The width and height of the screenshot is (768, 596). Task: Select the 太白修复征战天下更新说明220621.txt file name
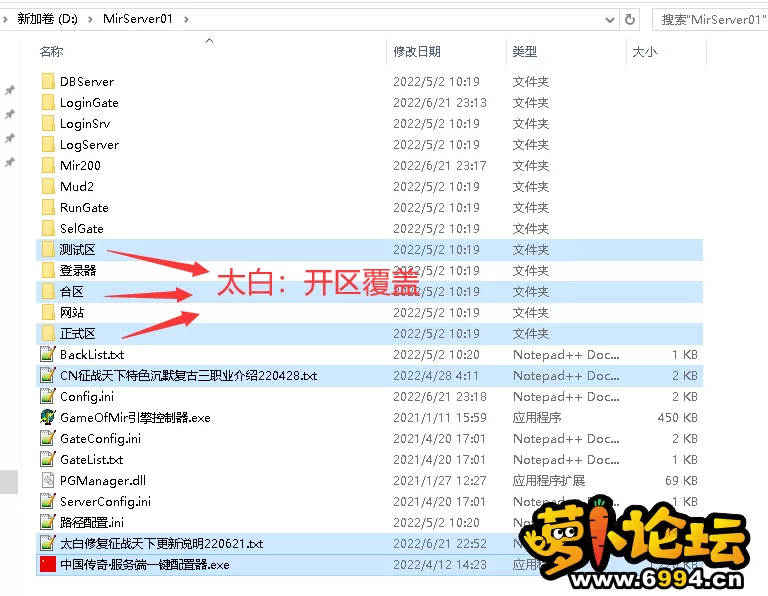pos(162,544)
